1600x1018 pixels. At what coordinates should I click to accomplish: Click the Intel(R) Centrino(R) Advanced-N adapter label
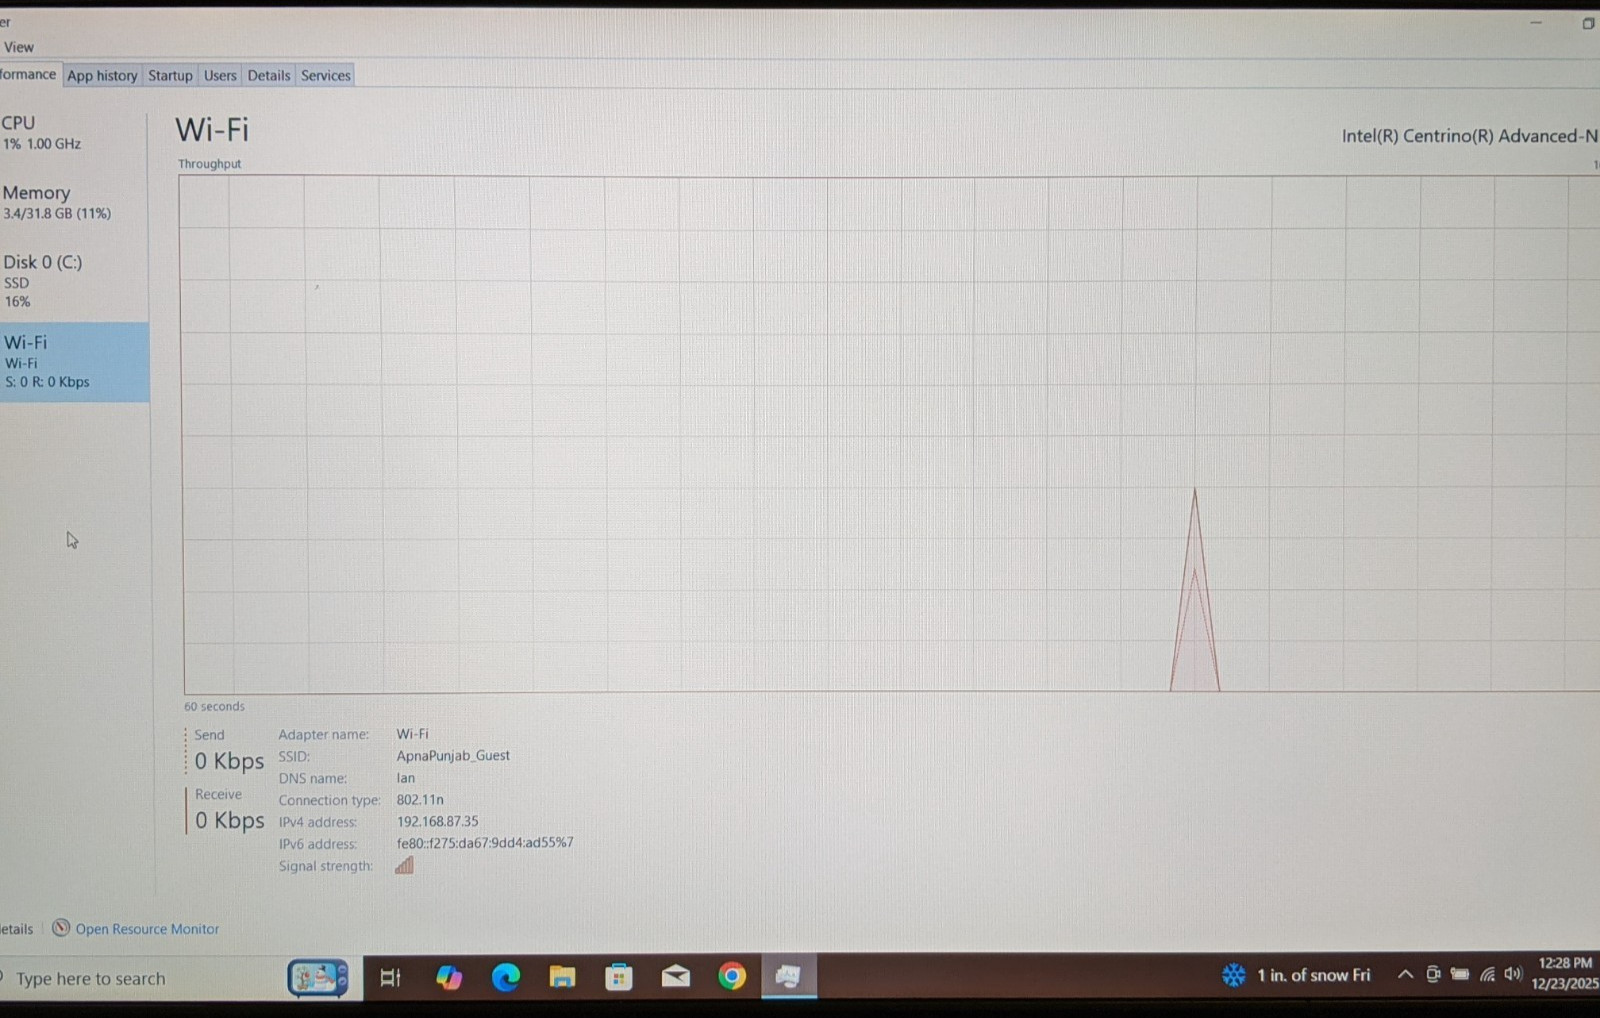pos(1469,136)
